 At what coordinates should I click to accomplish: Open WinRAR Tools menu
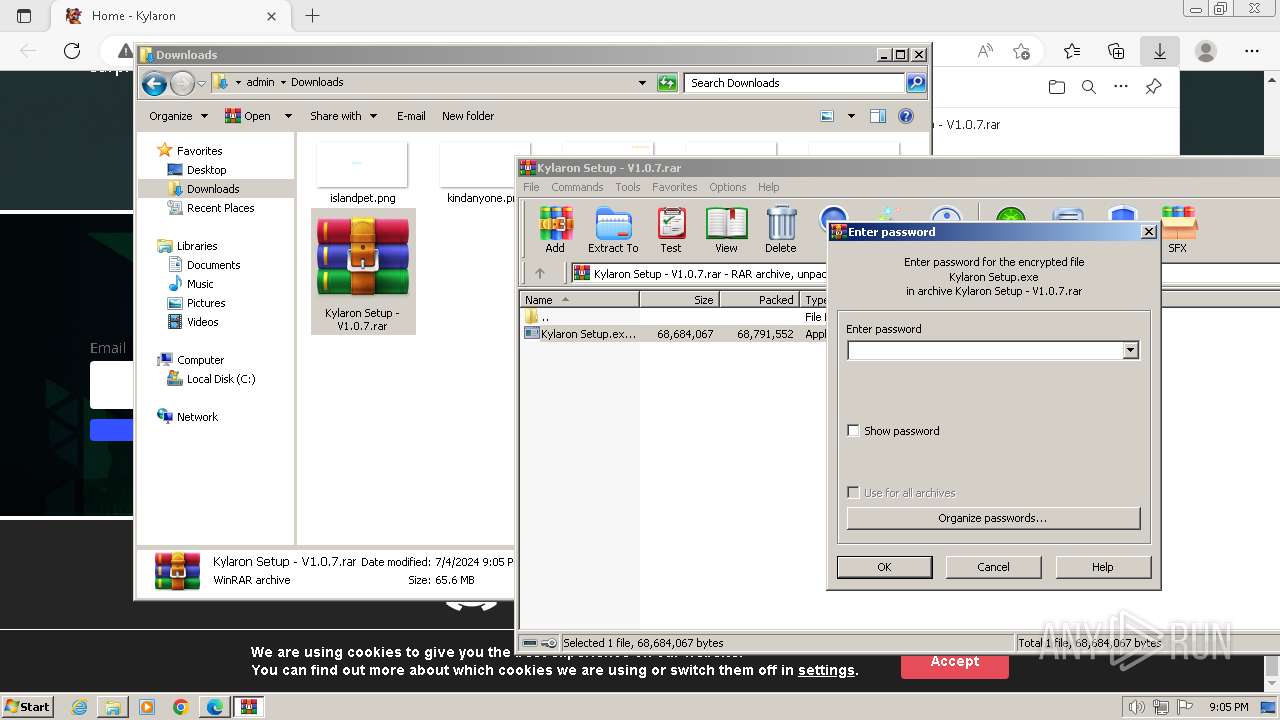628,187
